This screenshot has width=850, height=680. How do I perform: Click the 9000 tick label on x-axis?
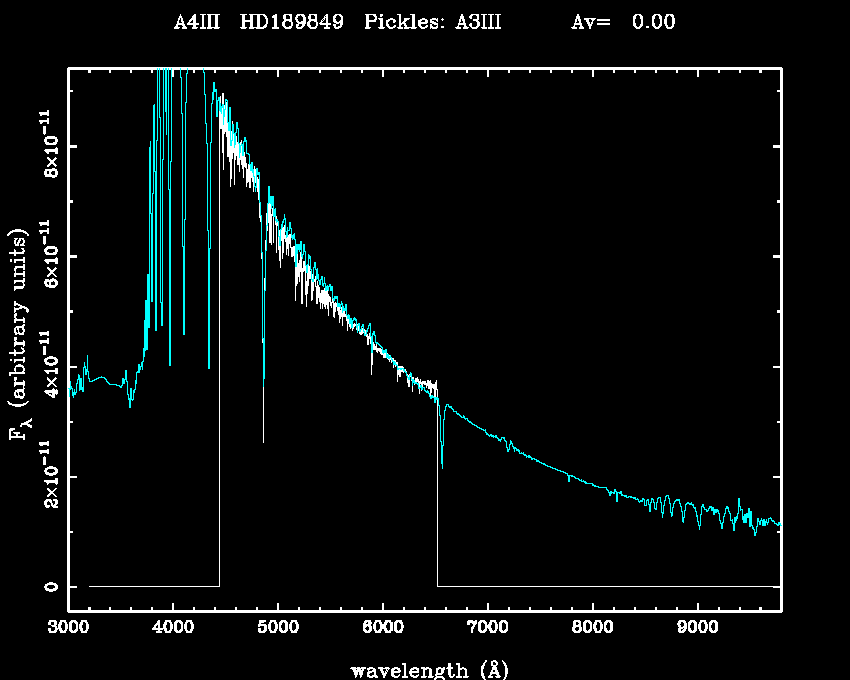click(x=697, y=628)
